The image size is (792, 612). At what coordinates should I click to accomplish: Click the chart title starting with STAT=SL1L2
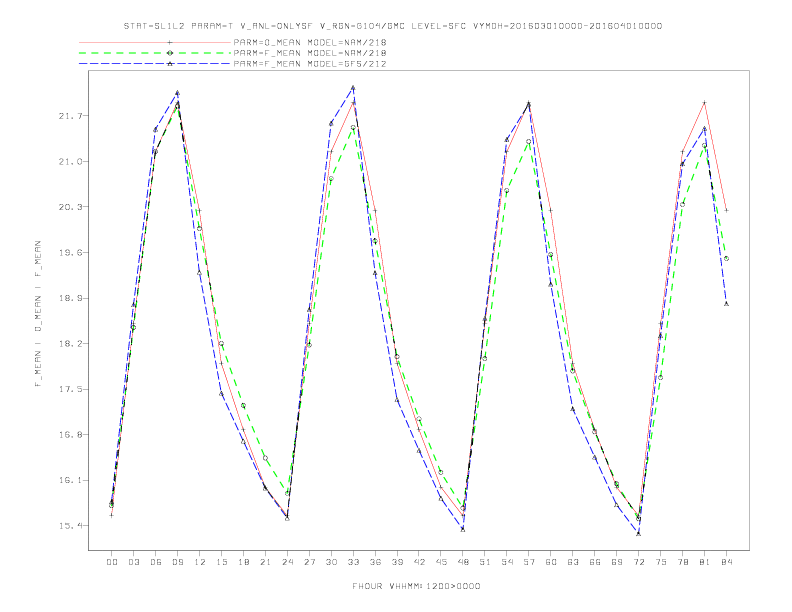(392, 26)
